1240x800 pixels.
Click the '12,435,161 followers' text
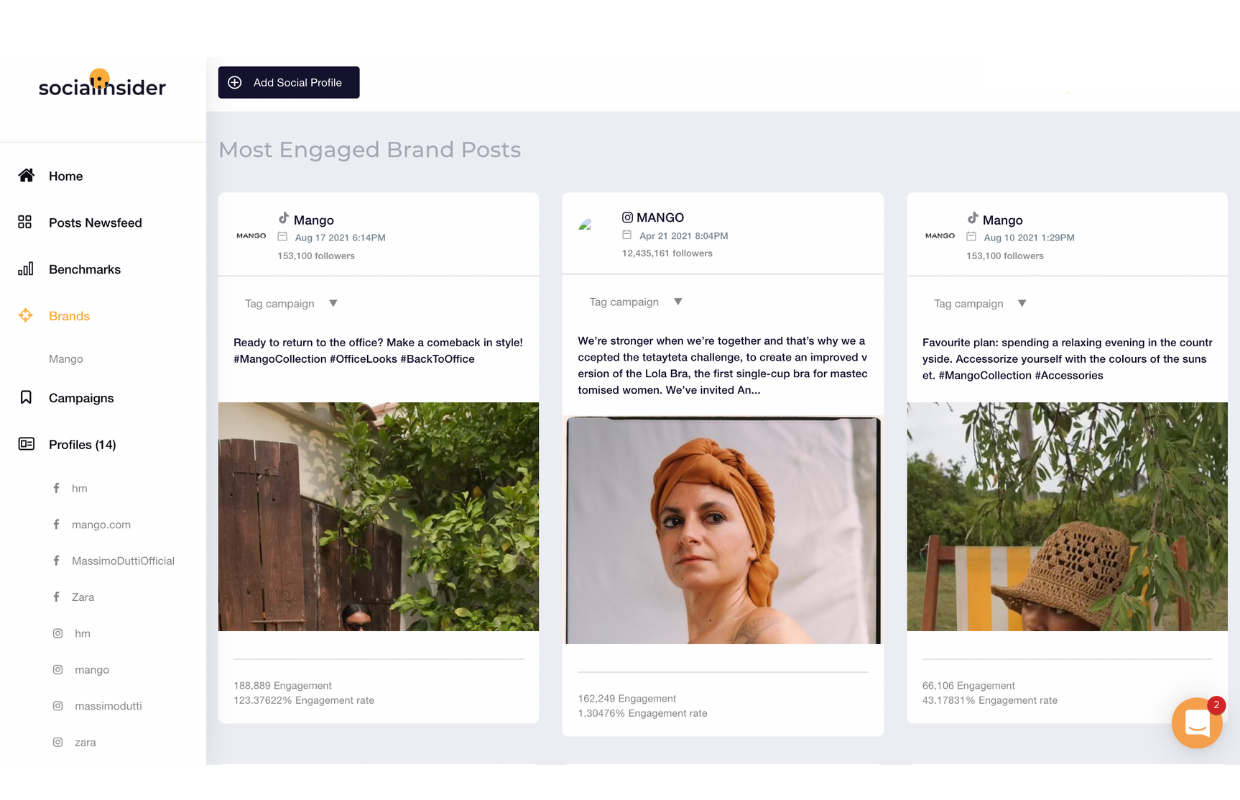667,253
